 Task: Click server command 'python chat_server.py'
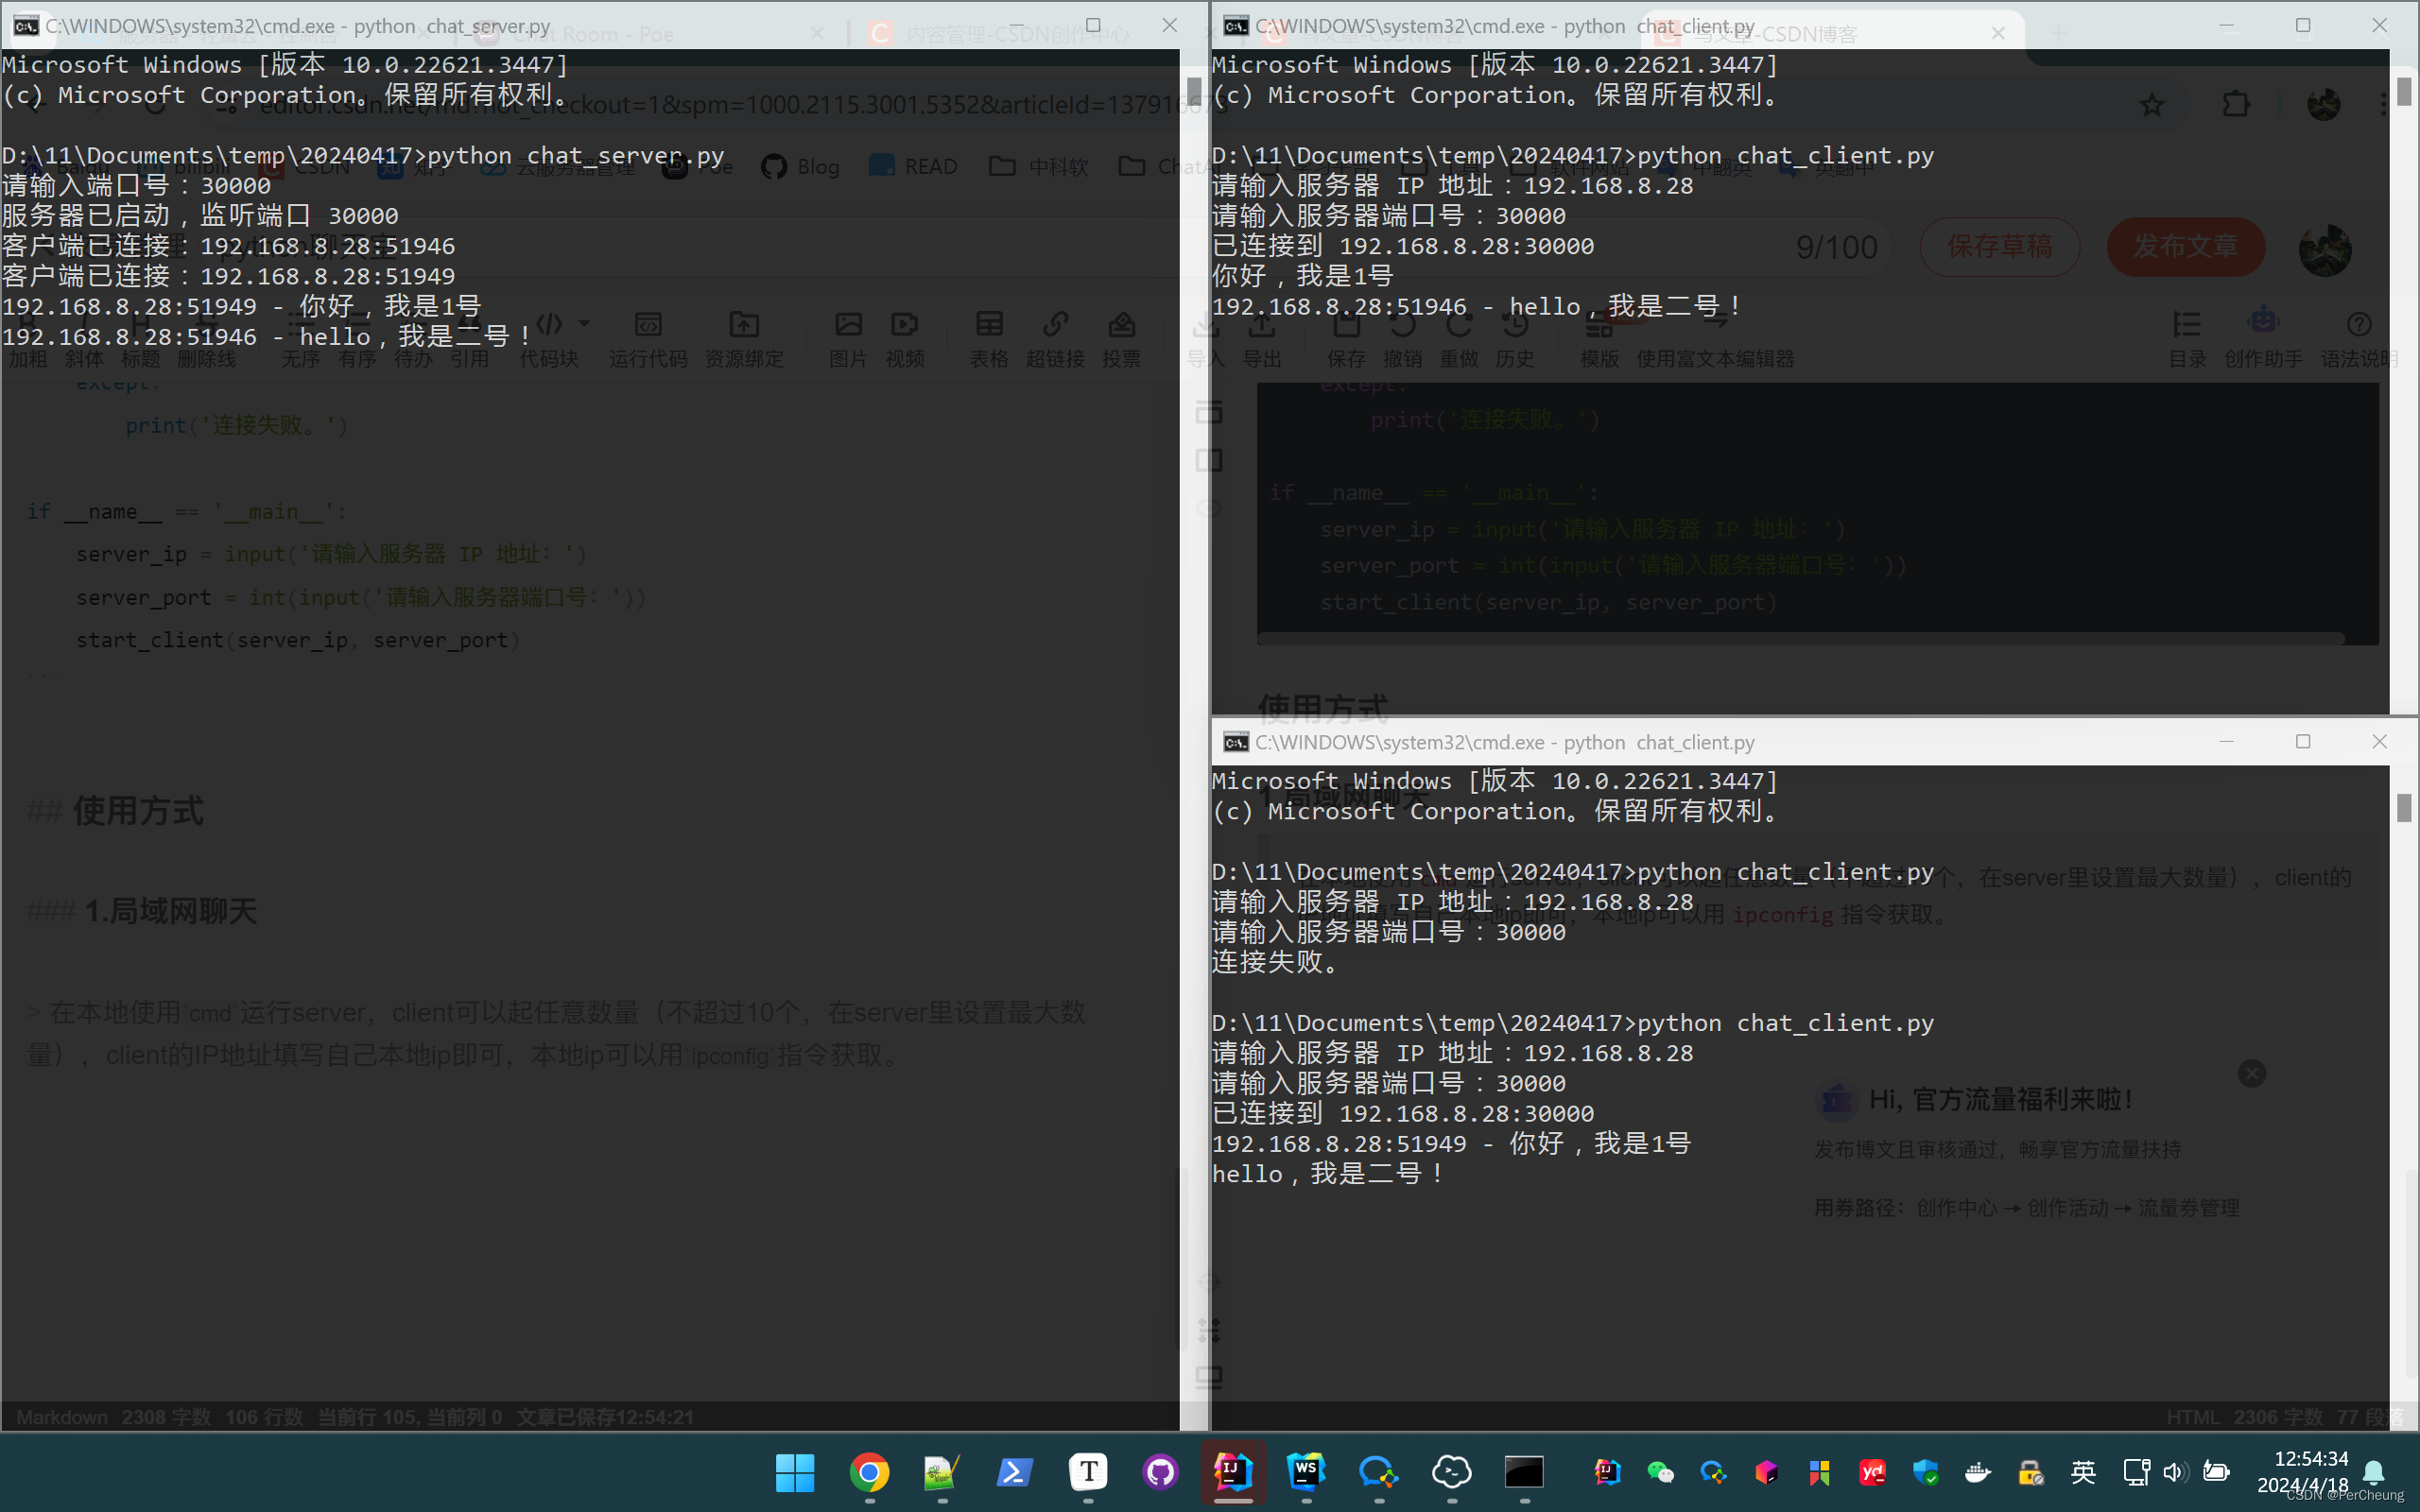point(576,156)
